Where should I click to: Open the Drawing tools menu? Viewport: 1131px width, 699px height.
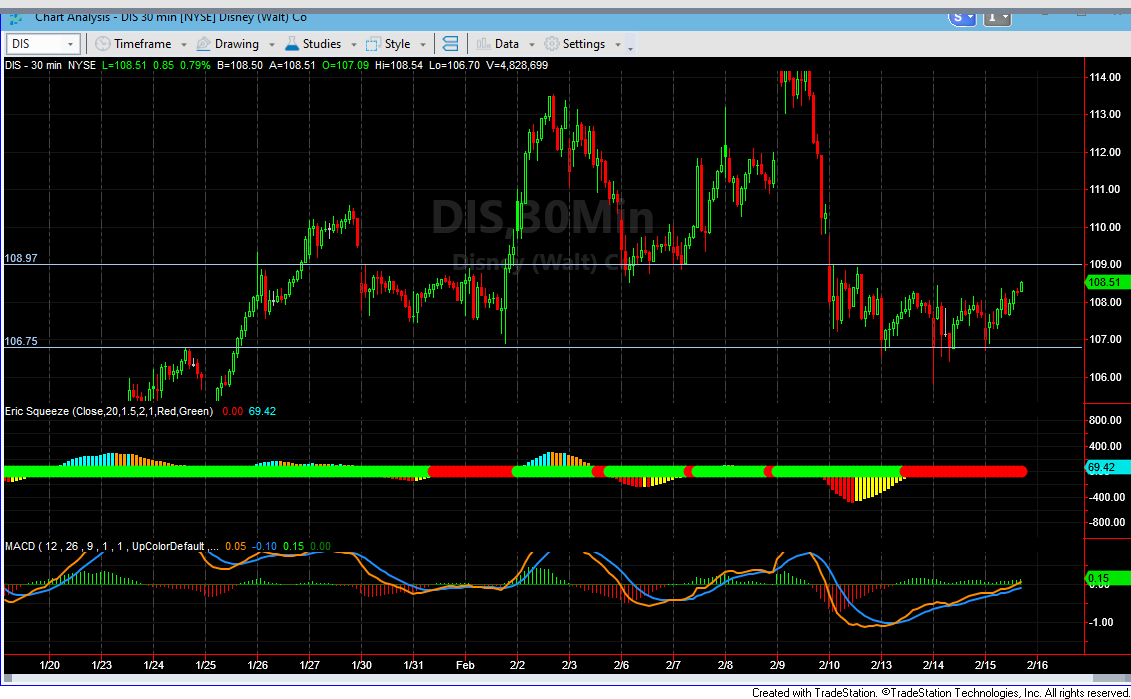click(236, 44)
